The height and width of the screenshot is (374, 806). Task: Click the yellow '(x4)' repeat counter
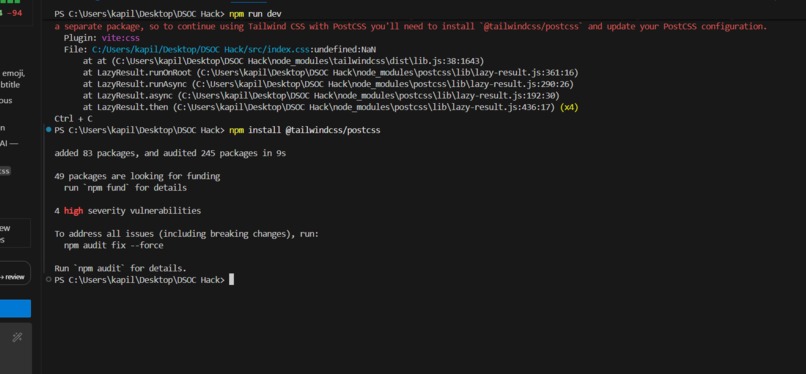(x=570, y=107)
